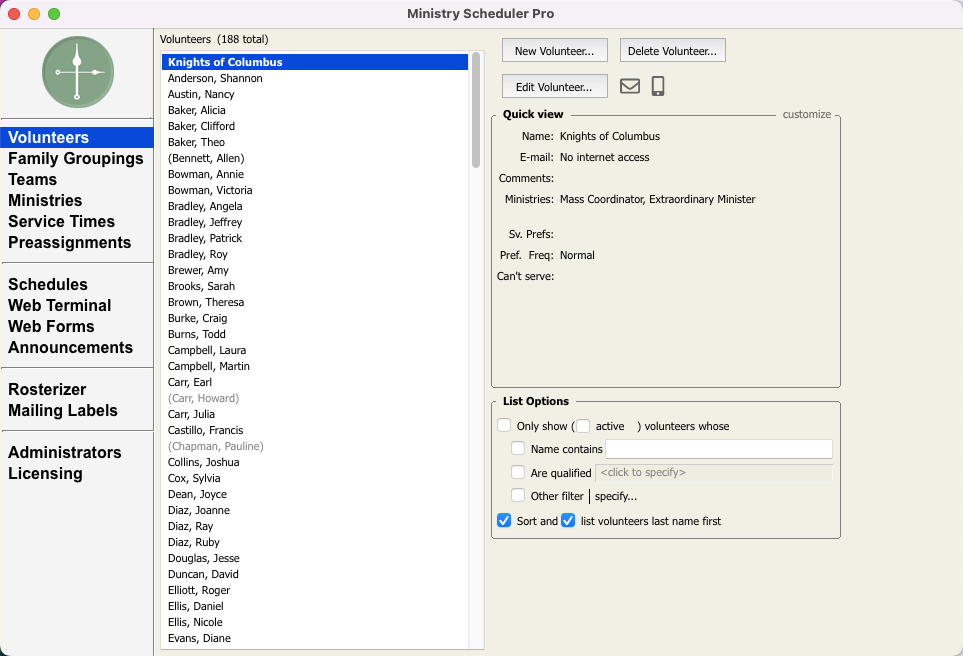This screenshot has height=656, width=963.
Task: Go to Licensing section
Action: (77, 473)
